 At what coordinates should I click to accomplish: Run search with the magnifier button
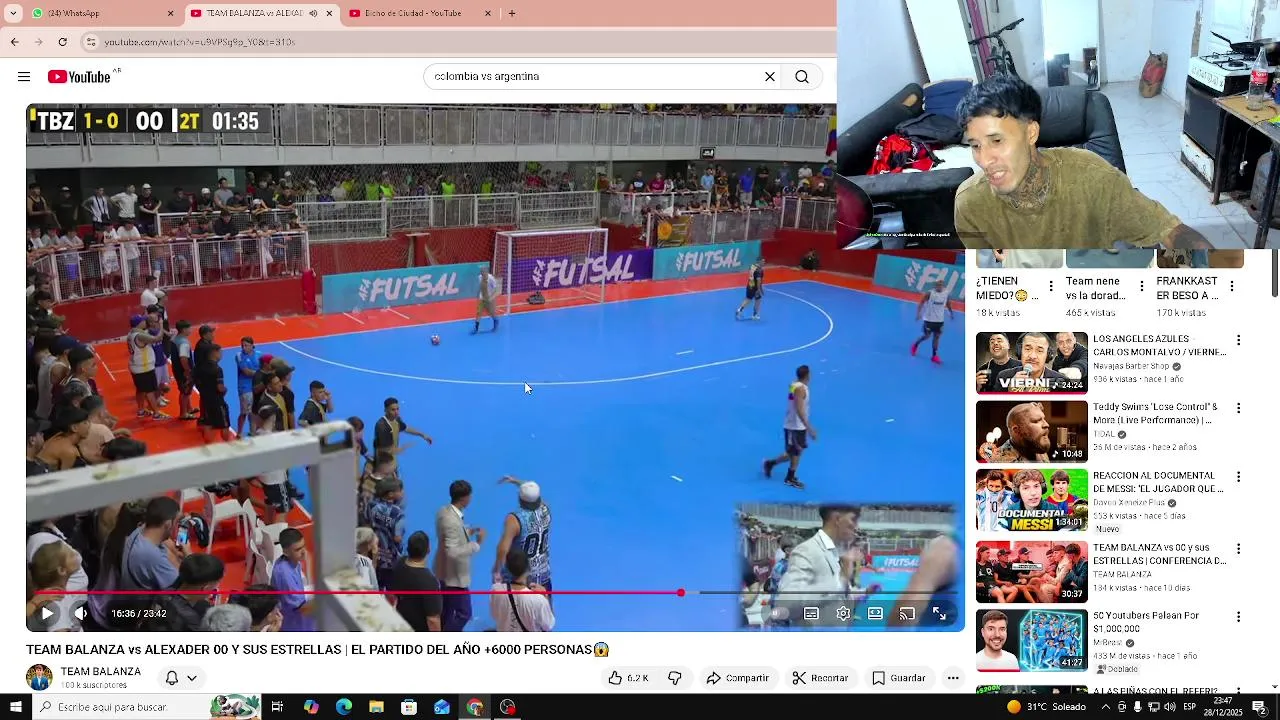(802, 77)
